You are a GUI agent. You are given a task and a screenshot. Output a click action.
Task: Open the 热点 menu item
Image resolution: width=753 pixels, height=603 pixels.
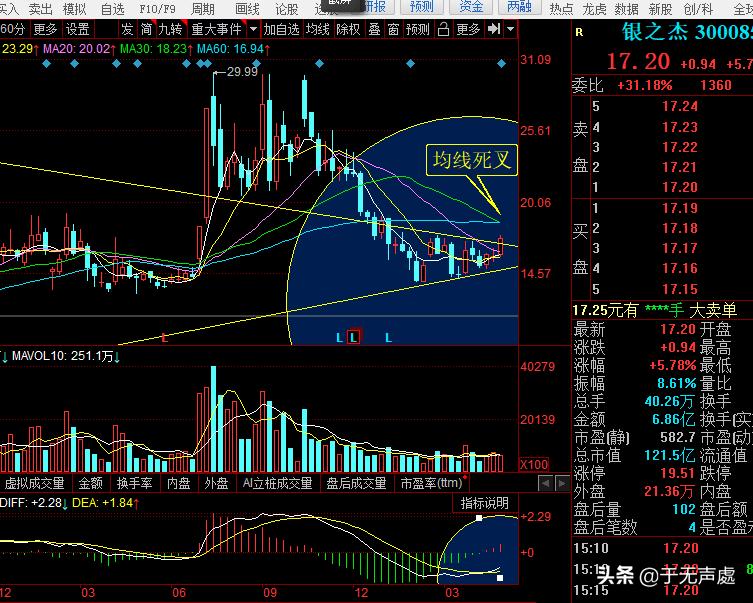click(561, 9)
